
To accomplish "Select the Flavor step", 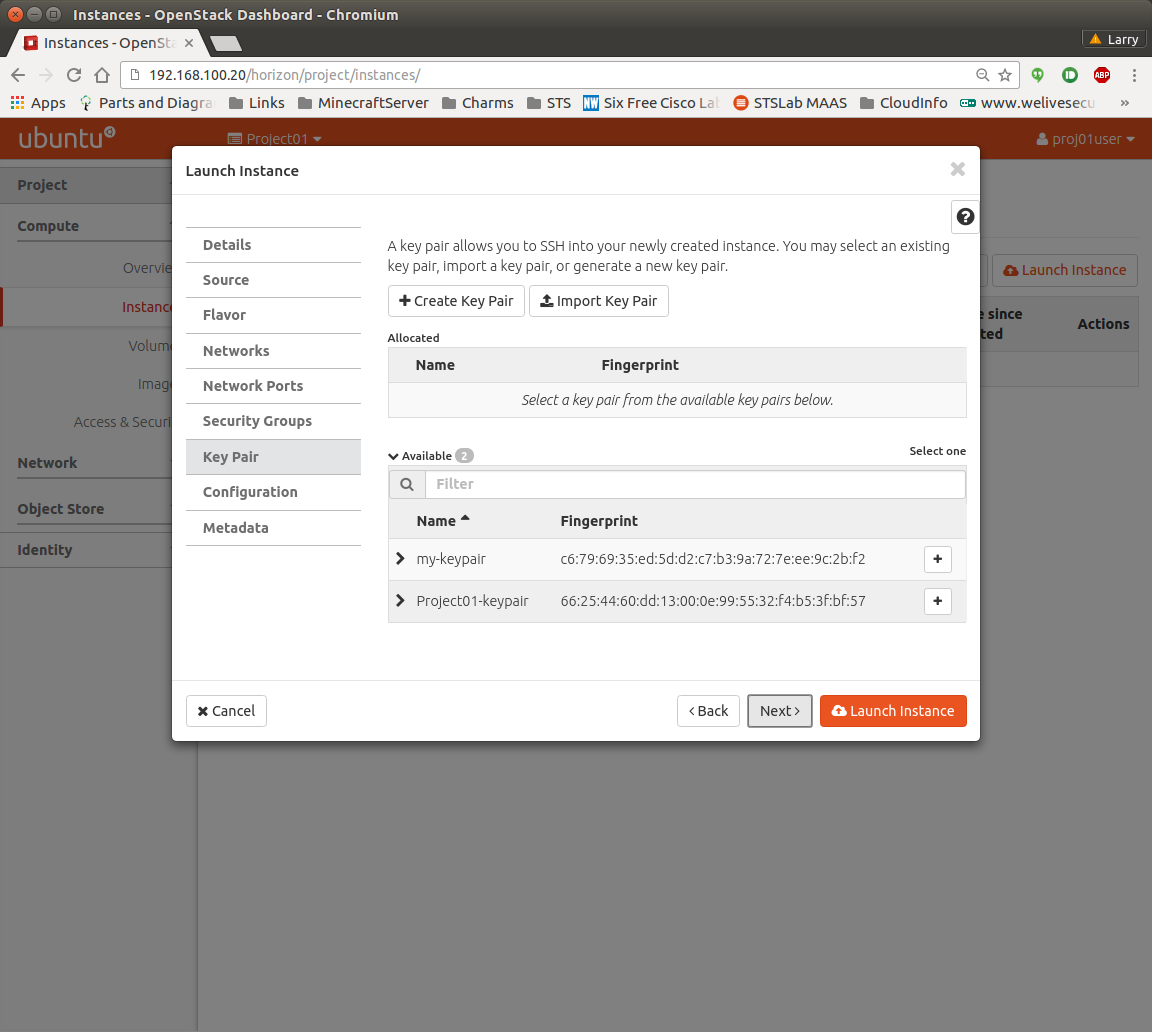I will click(224, 315).
